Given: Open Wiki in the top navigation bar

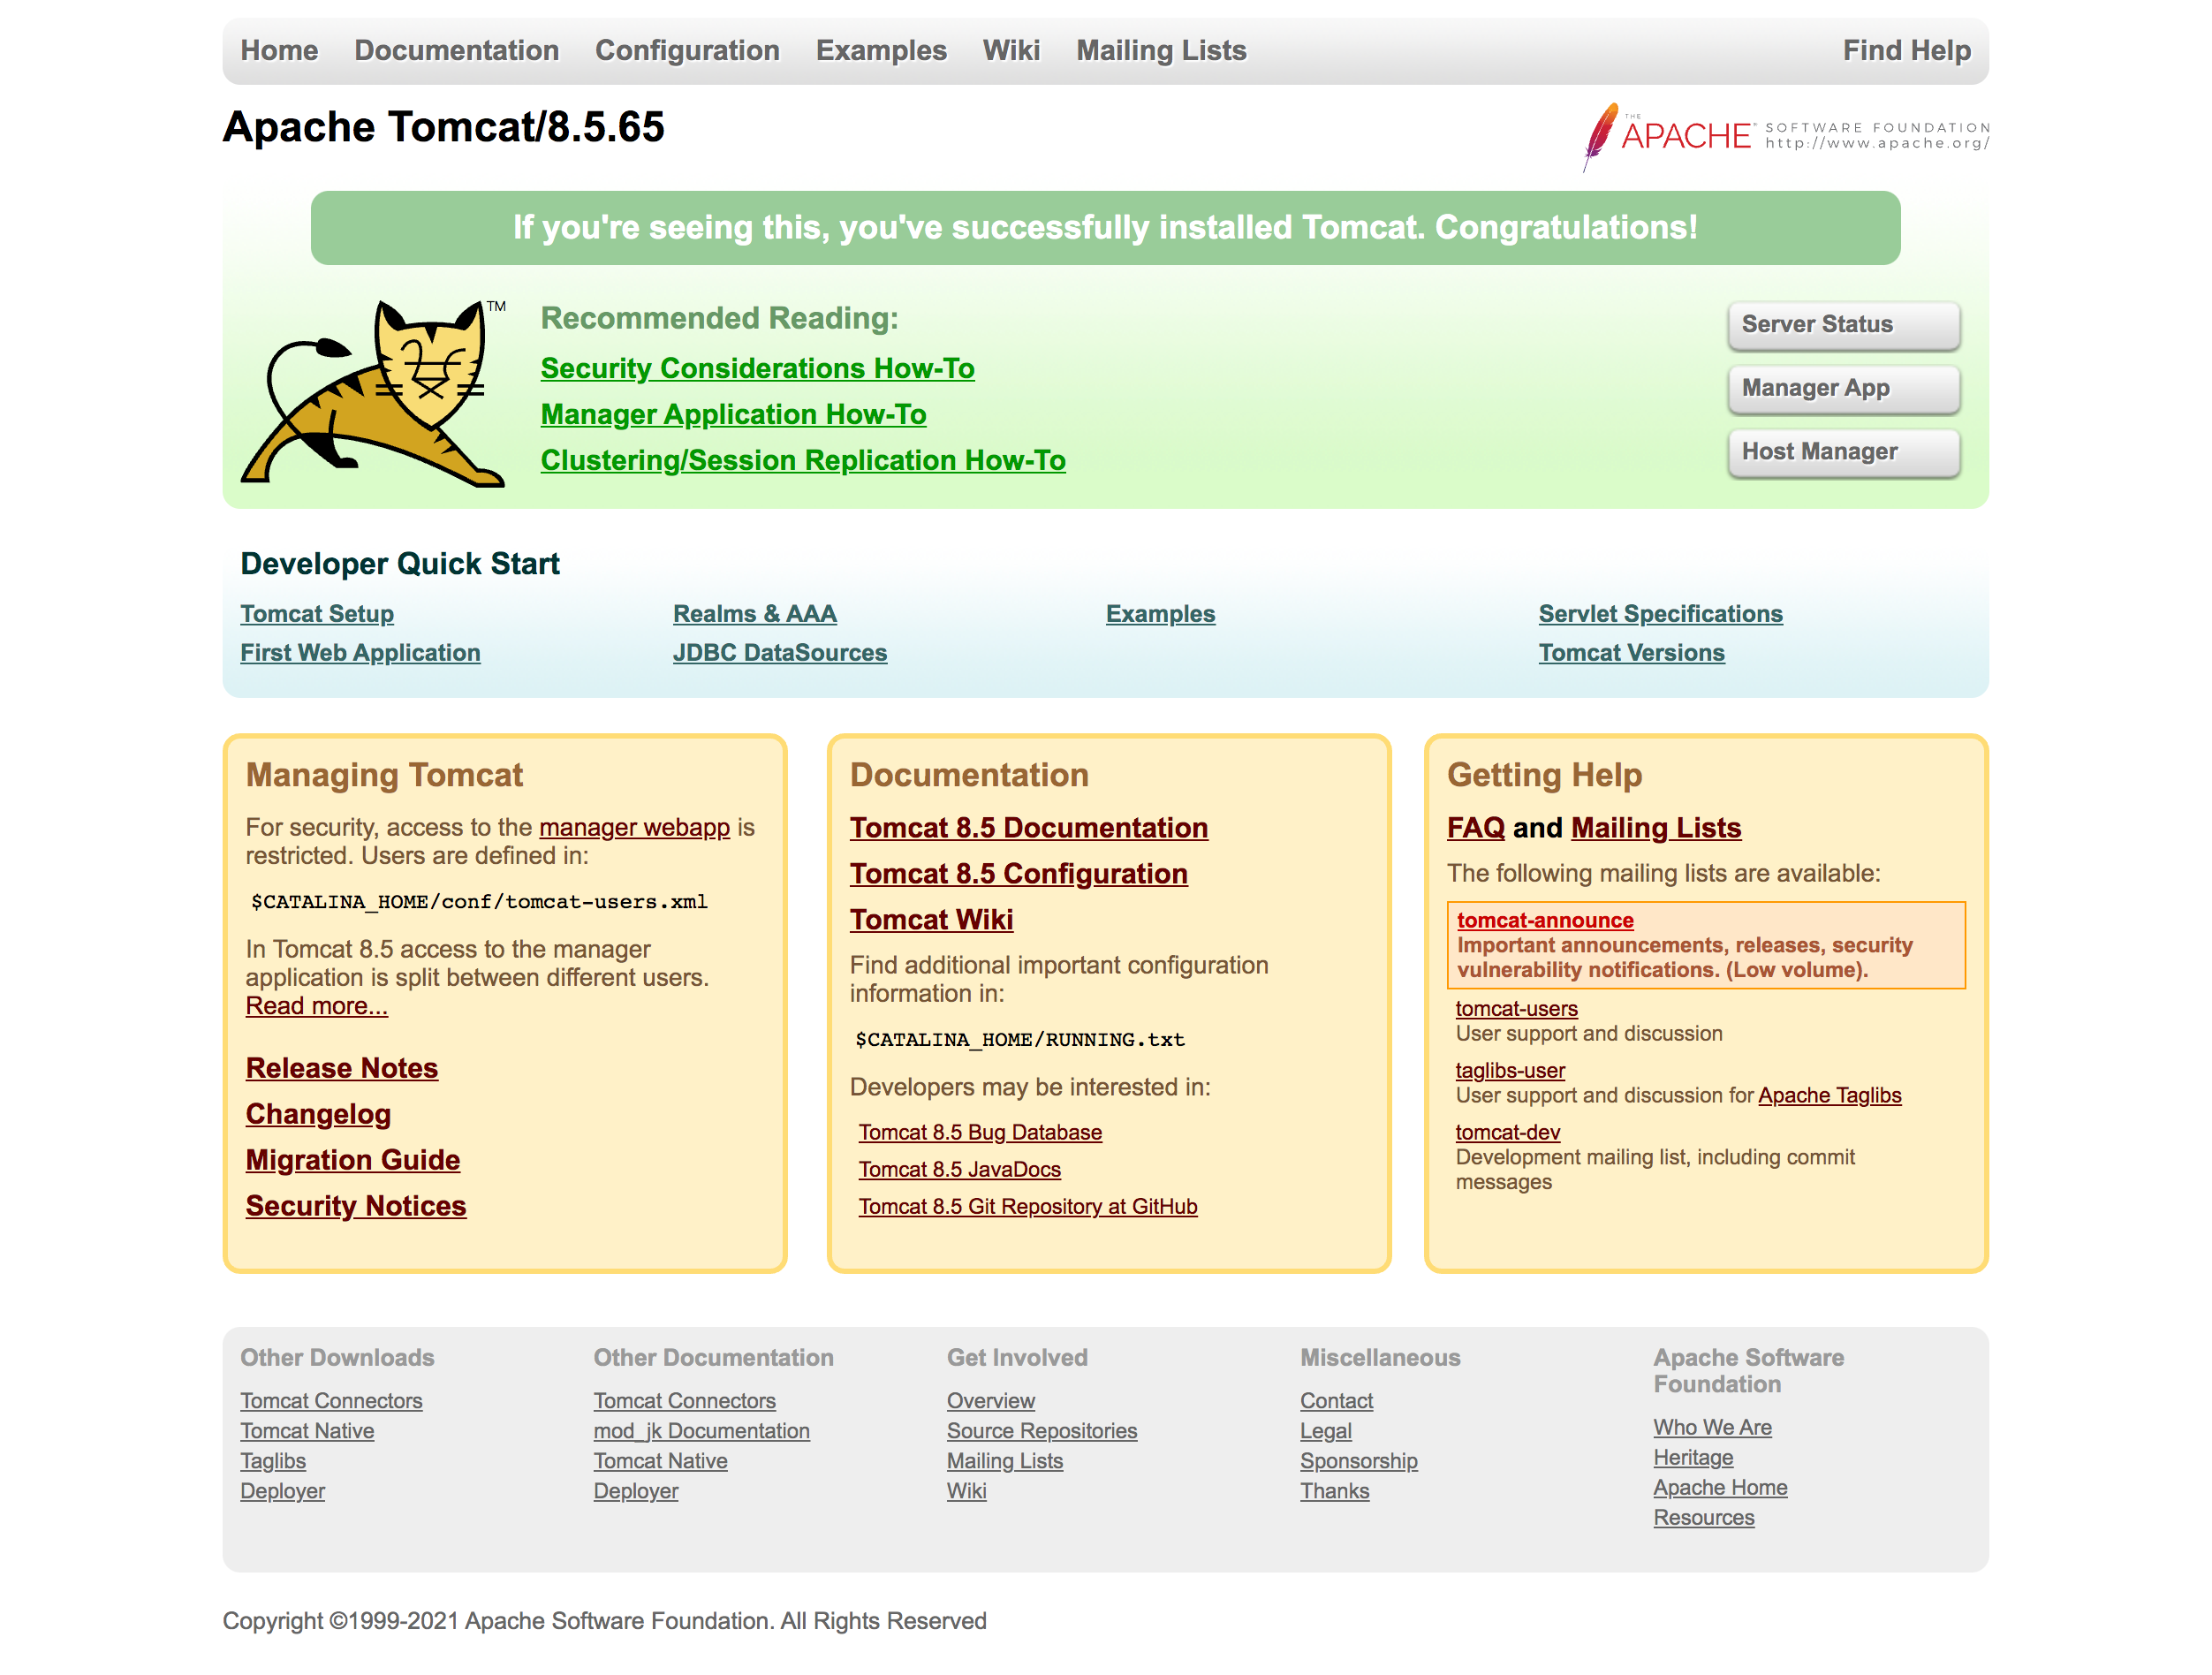Looking at the screenshot, I should (1011, 50).
